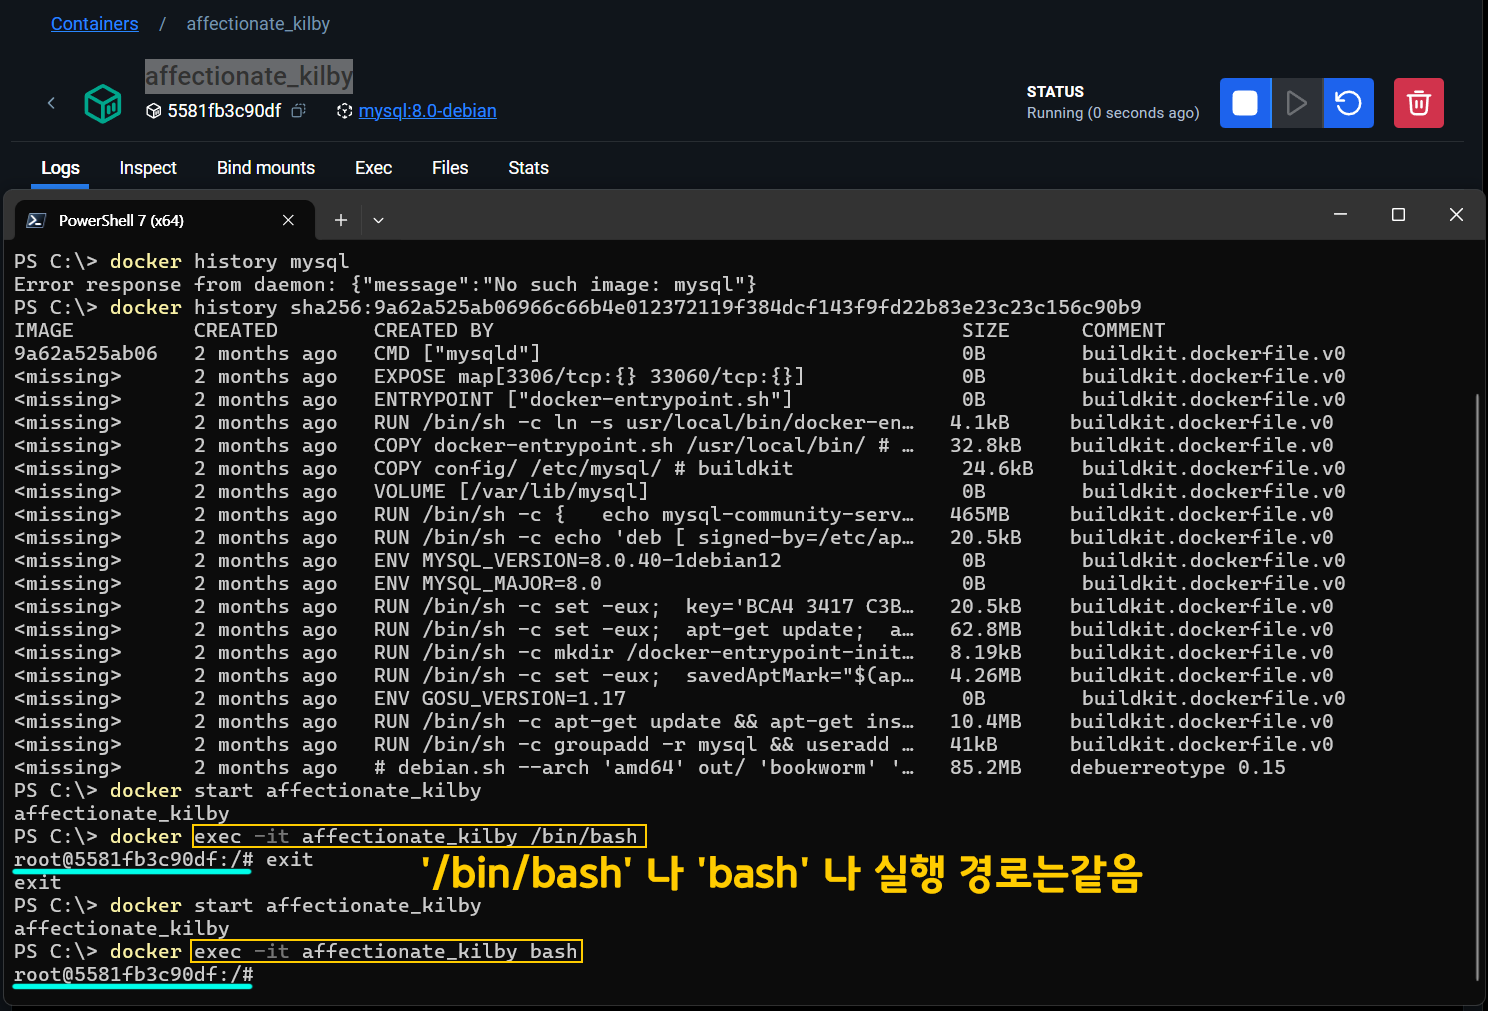The width and height of the screenshot is (1488, 1011).
Task: Click the CMD ["mysqld"] entry
Action: click(457, 353)
